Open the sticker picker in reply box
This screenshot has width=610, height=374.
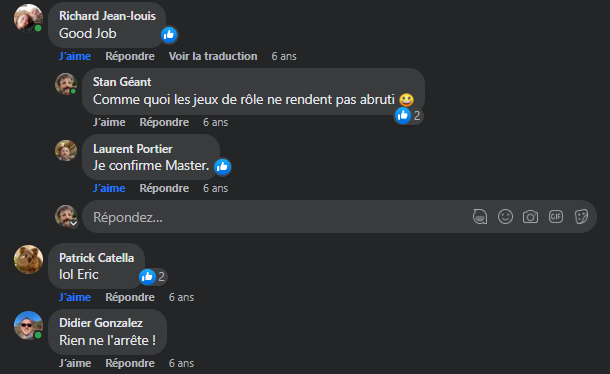pos(581,217)
